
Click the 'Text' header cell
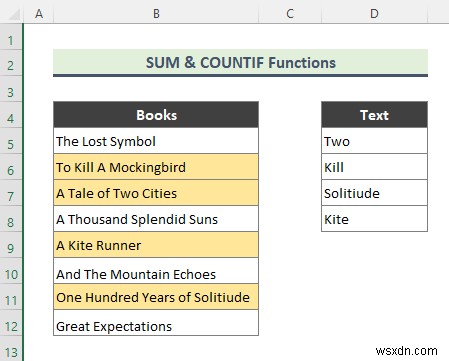point(374,115)
